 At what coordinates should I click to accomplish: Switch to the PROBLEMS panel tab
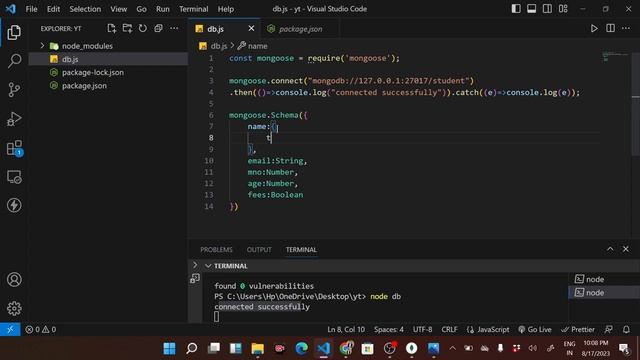(x=216, y=249)
